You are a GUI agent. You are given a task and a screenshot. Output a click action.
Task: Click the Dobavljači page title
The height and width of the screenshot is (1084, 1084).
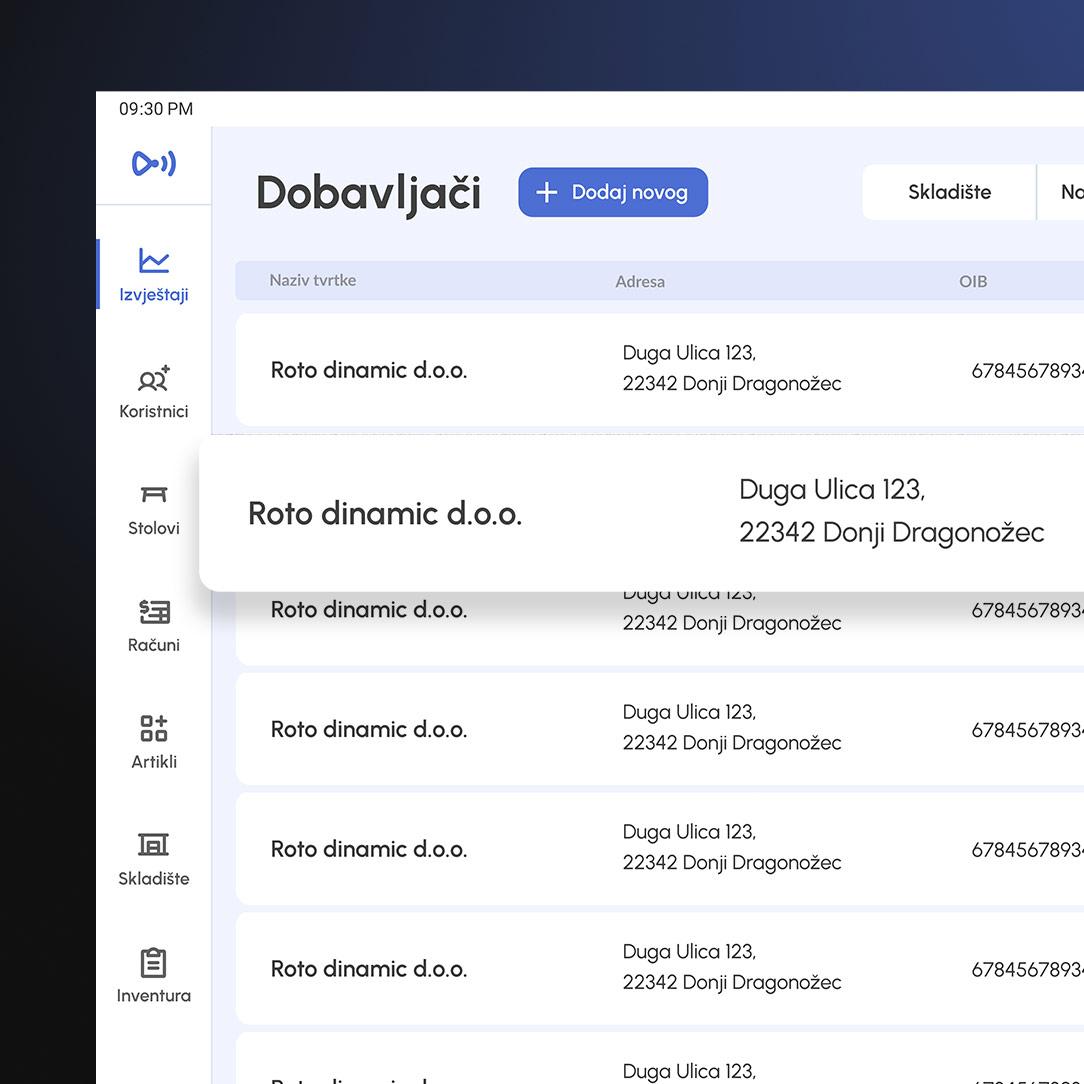click(368, 193)
